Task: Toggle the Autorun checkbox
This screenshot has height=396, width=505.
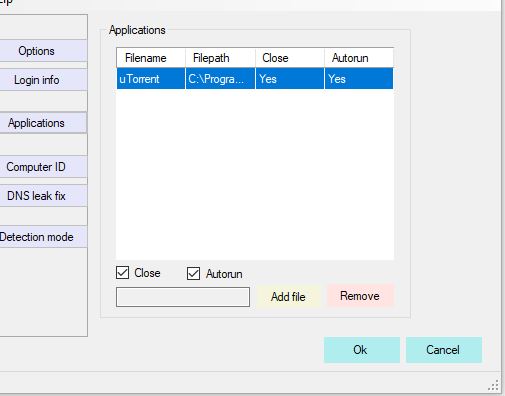Action: click(x=193, y=273)
